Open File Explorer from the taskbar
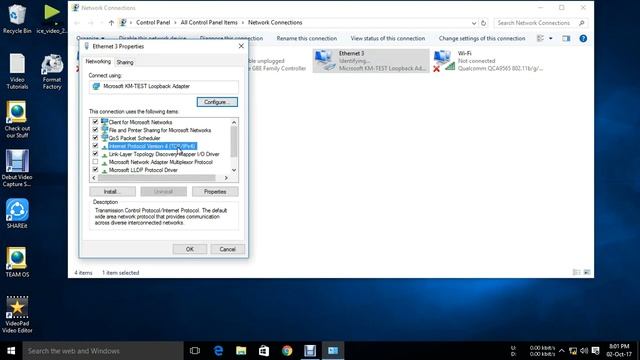Viewport: 640px width, 360px height. pos(241,351)
